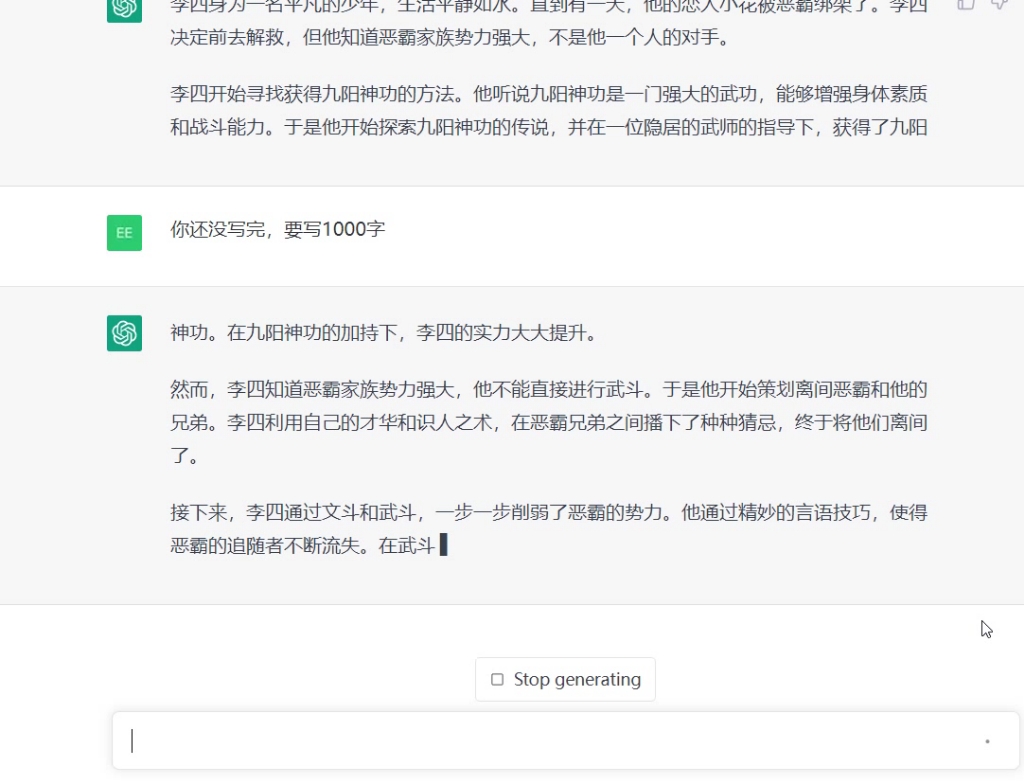This screenshot has height=784, width=1024.
Task: Click the ChatGPT logo avatar at the top
Action: click(124, 7)
